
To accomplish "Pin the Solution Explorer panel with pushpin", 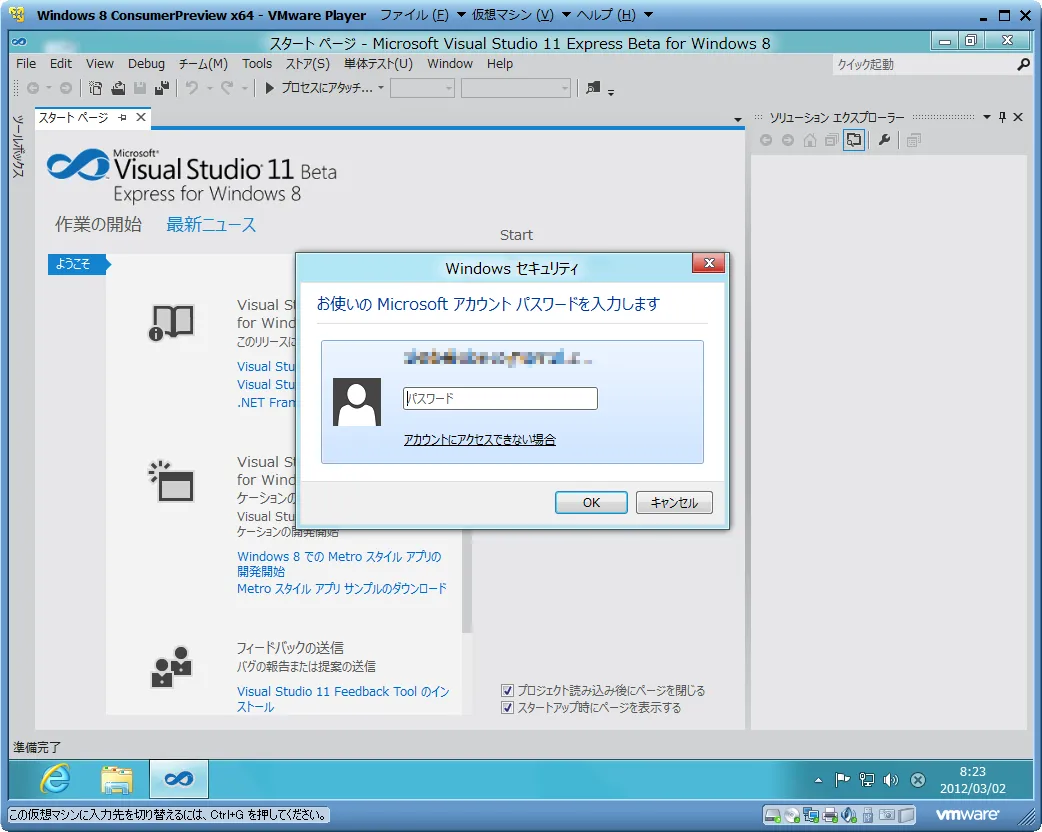I will pyautogui.click(x=1003, y=117).
